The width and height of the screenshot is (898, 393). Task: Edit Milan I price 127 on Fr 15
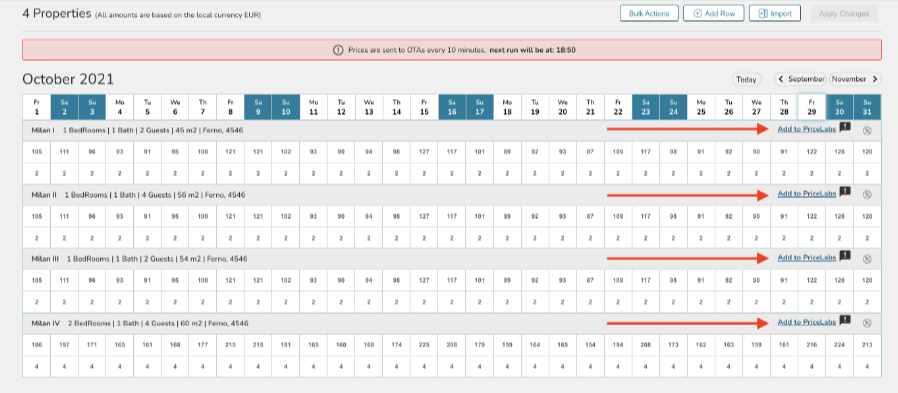(424, 152)
